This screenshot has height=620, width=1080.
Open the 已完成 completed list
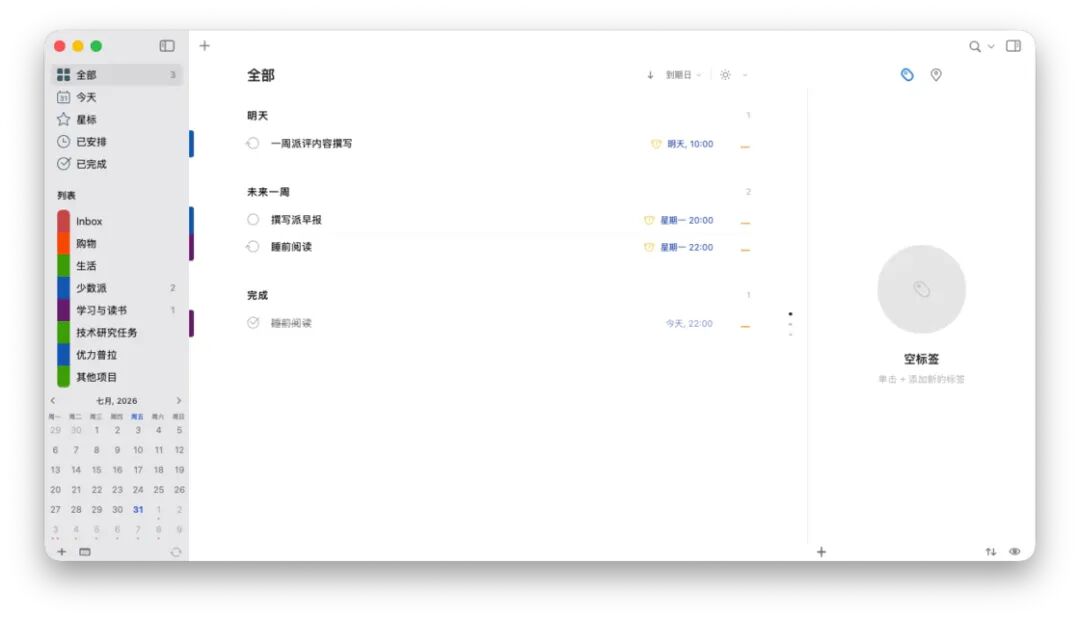pyautogui.click(x=117, y=163)
